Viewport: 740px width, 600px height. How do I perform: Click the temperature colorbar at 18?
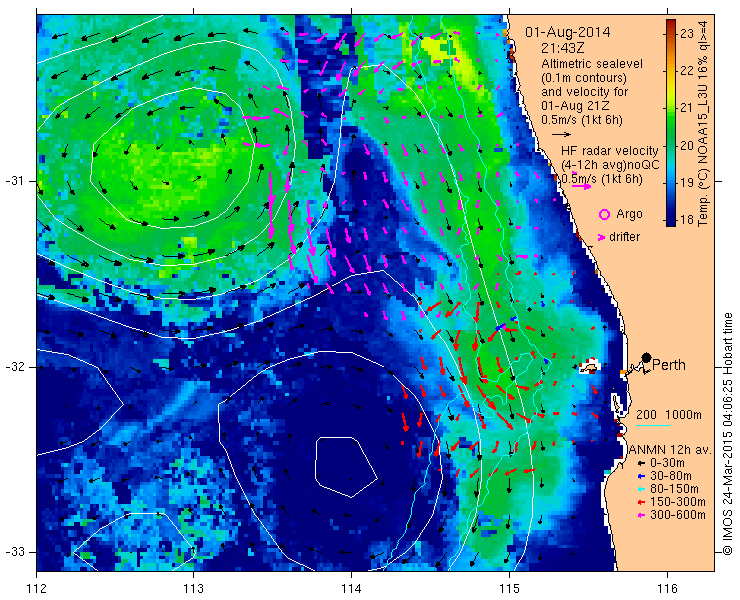(671, 220)
